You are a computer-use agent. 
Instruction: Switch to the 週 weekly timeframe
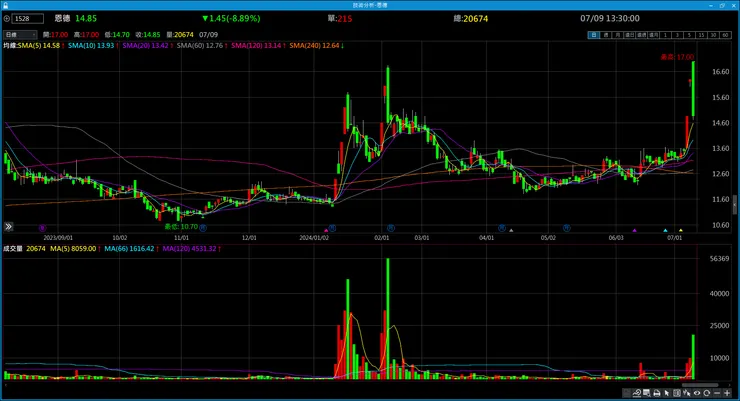(x=606, y=35)
